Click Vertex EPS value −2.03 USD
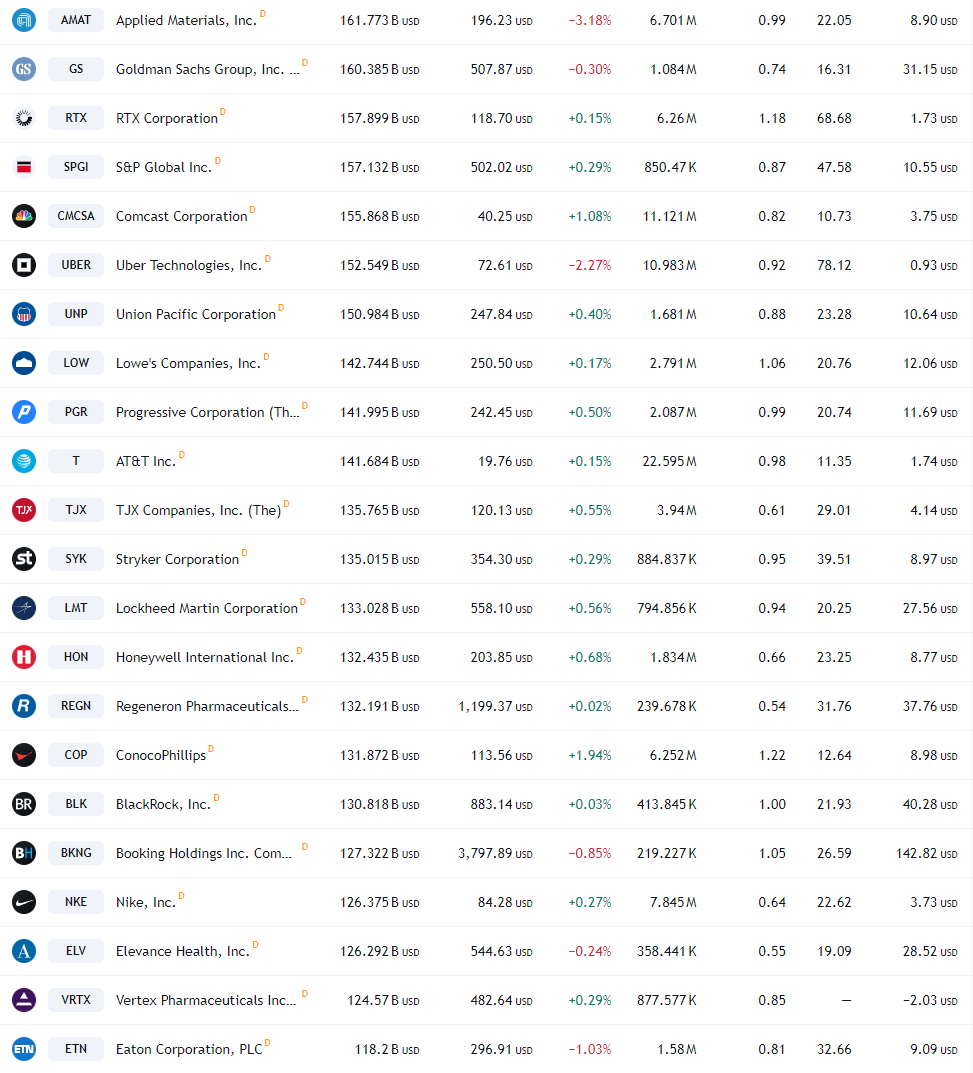Image resolution: width=973 pixels, height=1073 pixels. tap(930, 1000)
